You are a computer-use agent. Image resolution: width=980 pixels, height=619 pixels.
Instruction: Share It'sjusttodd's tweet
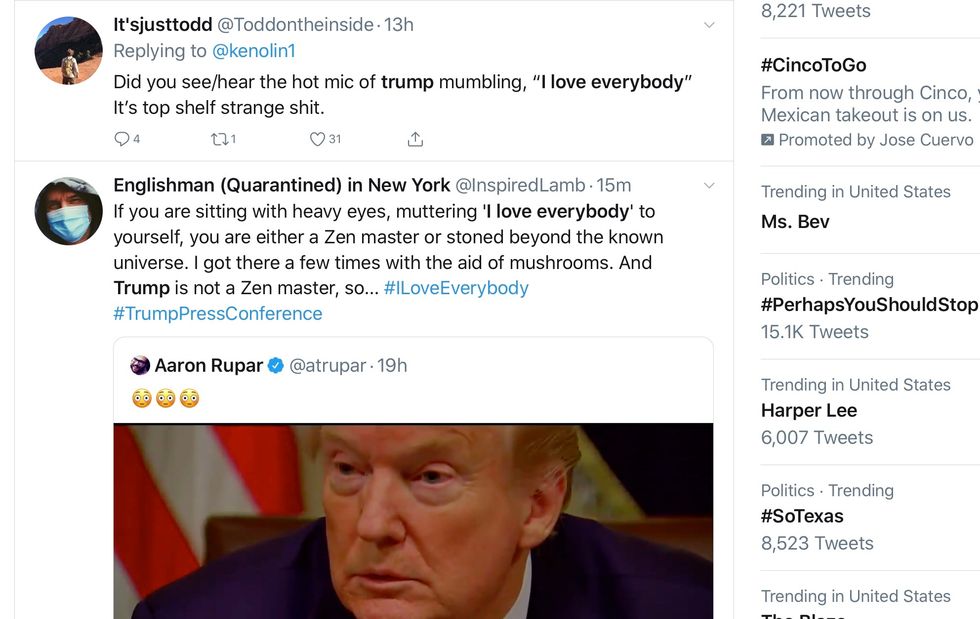coord(416,139)
